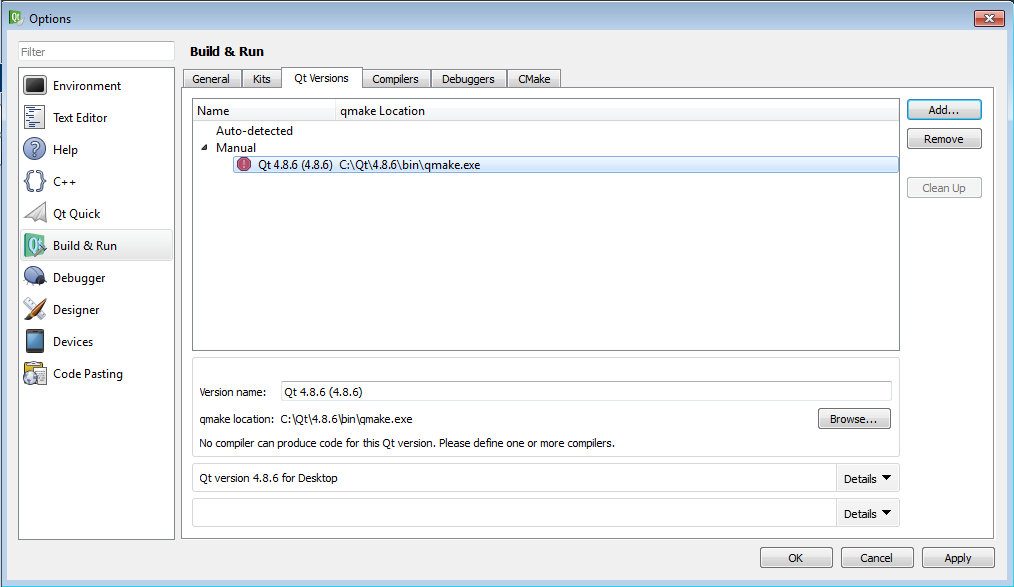The height and width of the screenshot is (587, 1014).
Task: Click the Clean Up button
Action: click(x=944, y=188)
